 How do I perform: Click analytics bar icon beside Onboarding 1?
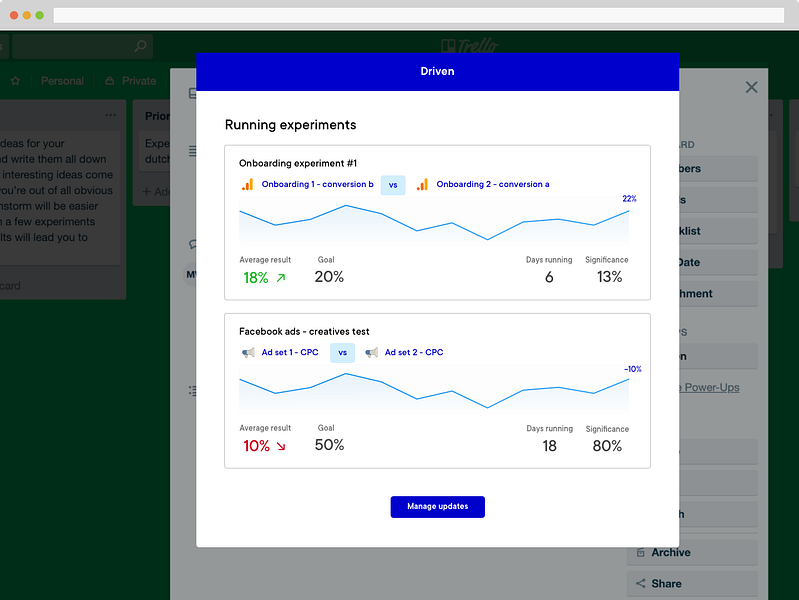point(247,184)
